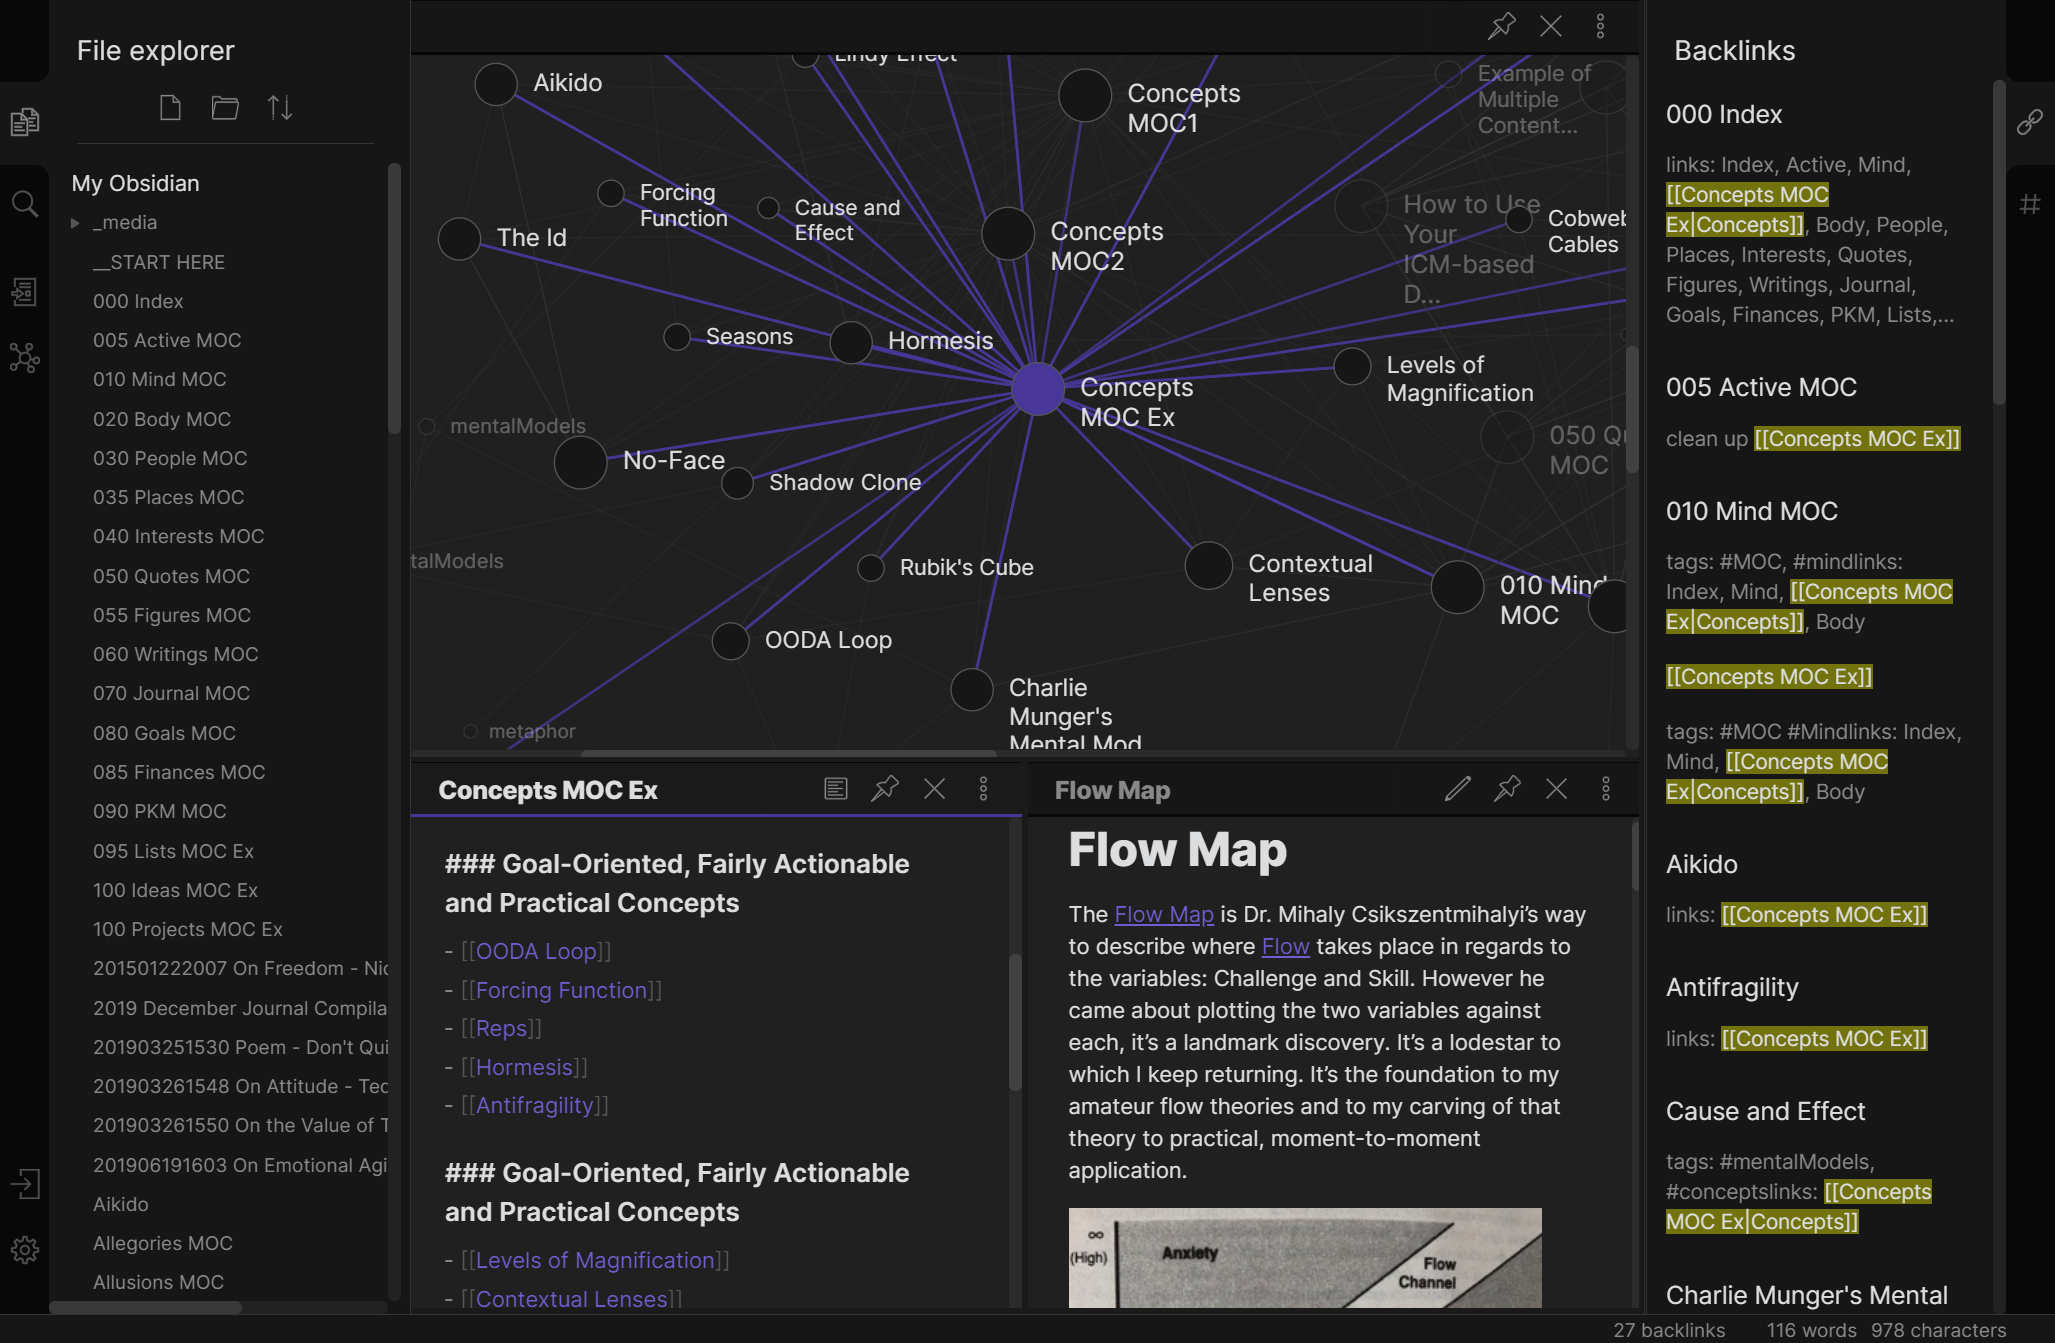Viewport: 2055px width, 1343px height.
Task: Open search in the left sidebar
Action: coord(25,203)
